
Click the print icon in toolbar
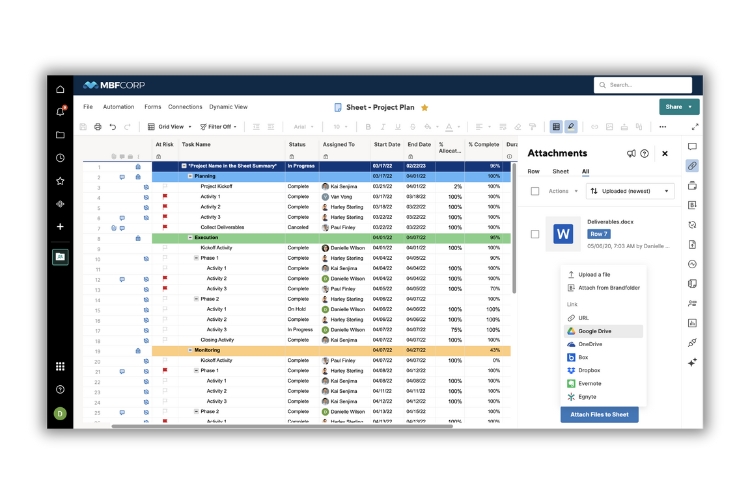(x=98, y=127)
